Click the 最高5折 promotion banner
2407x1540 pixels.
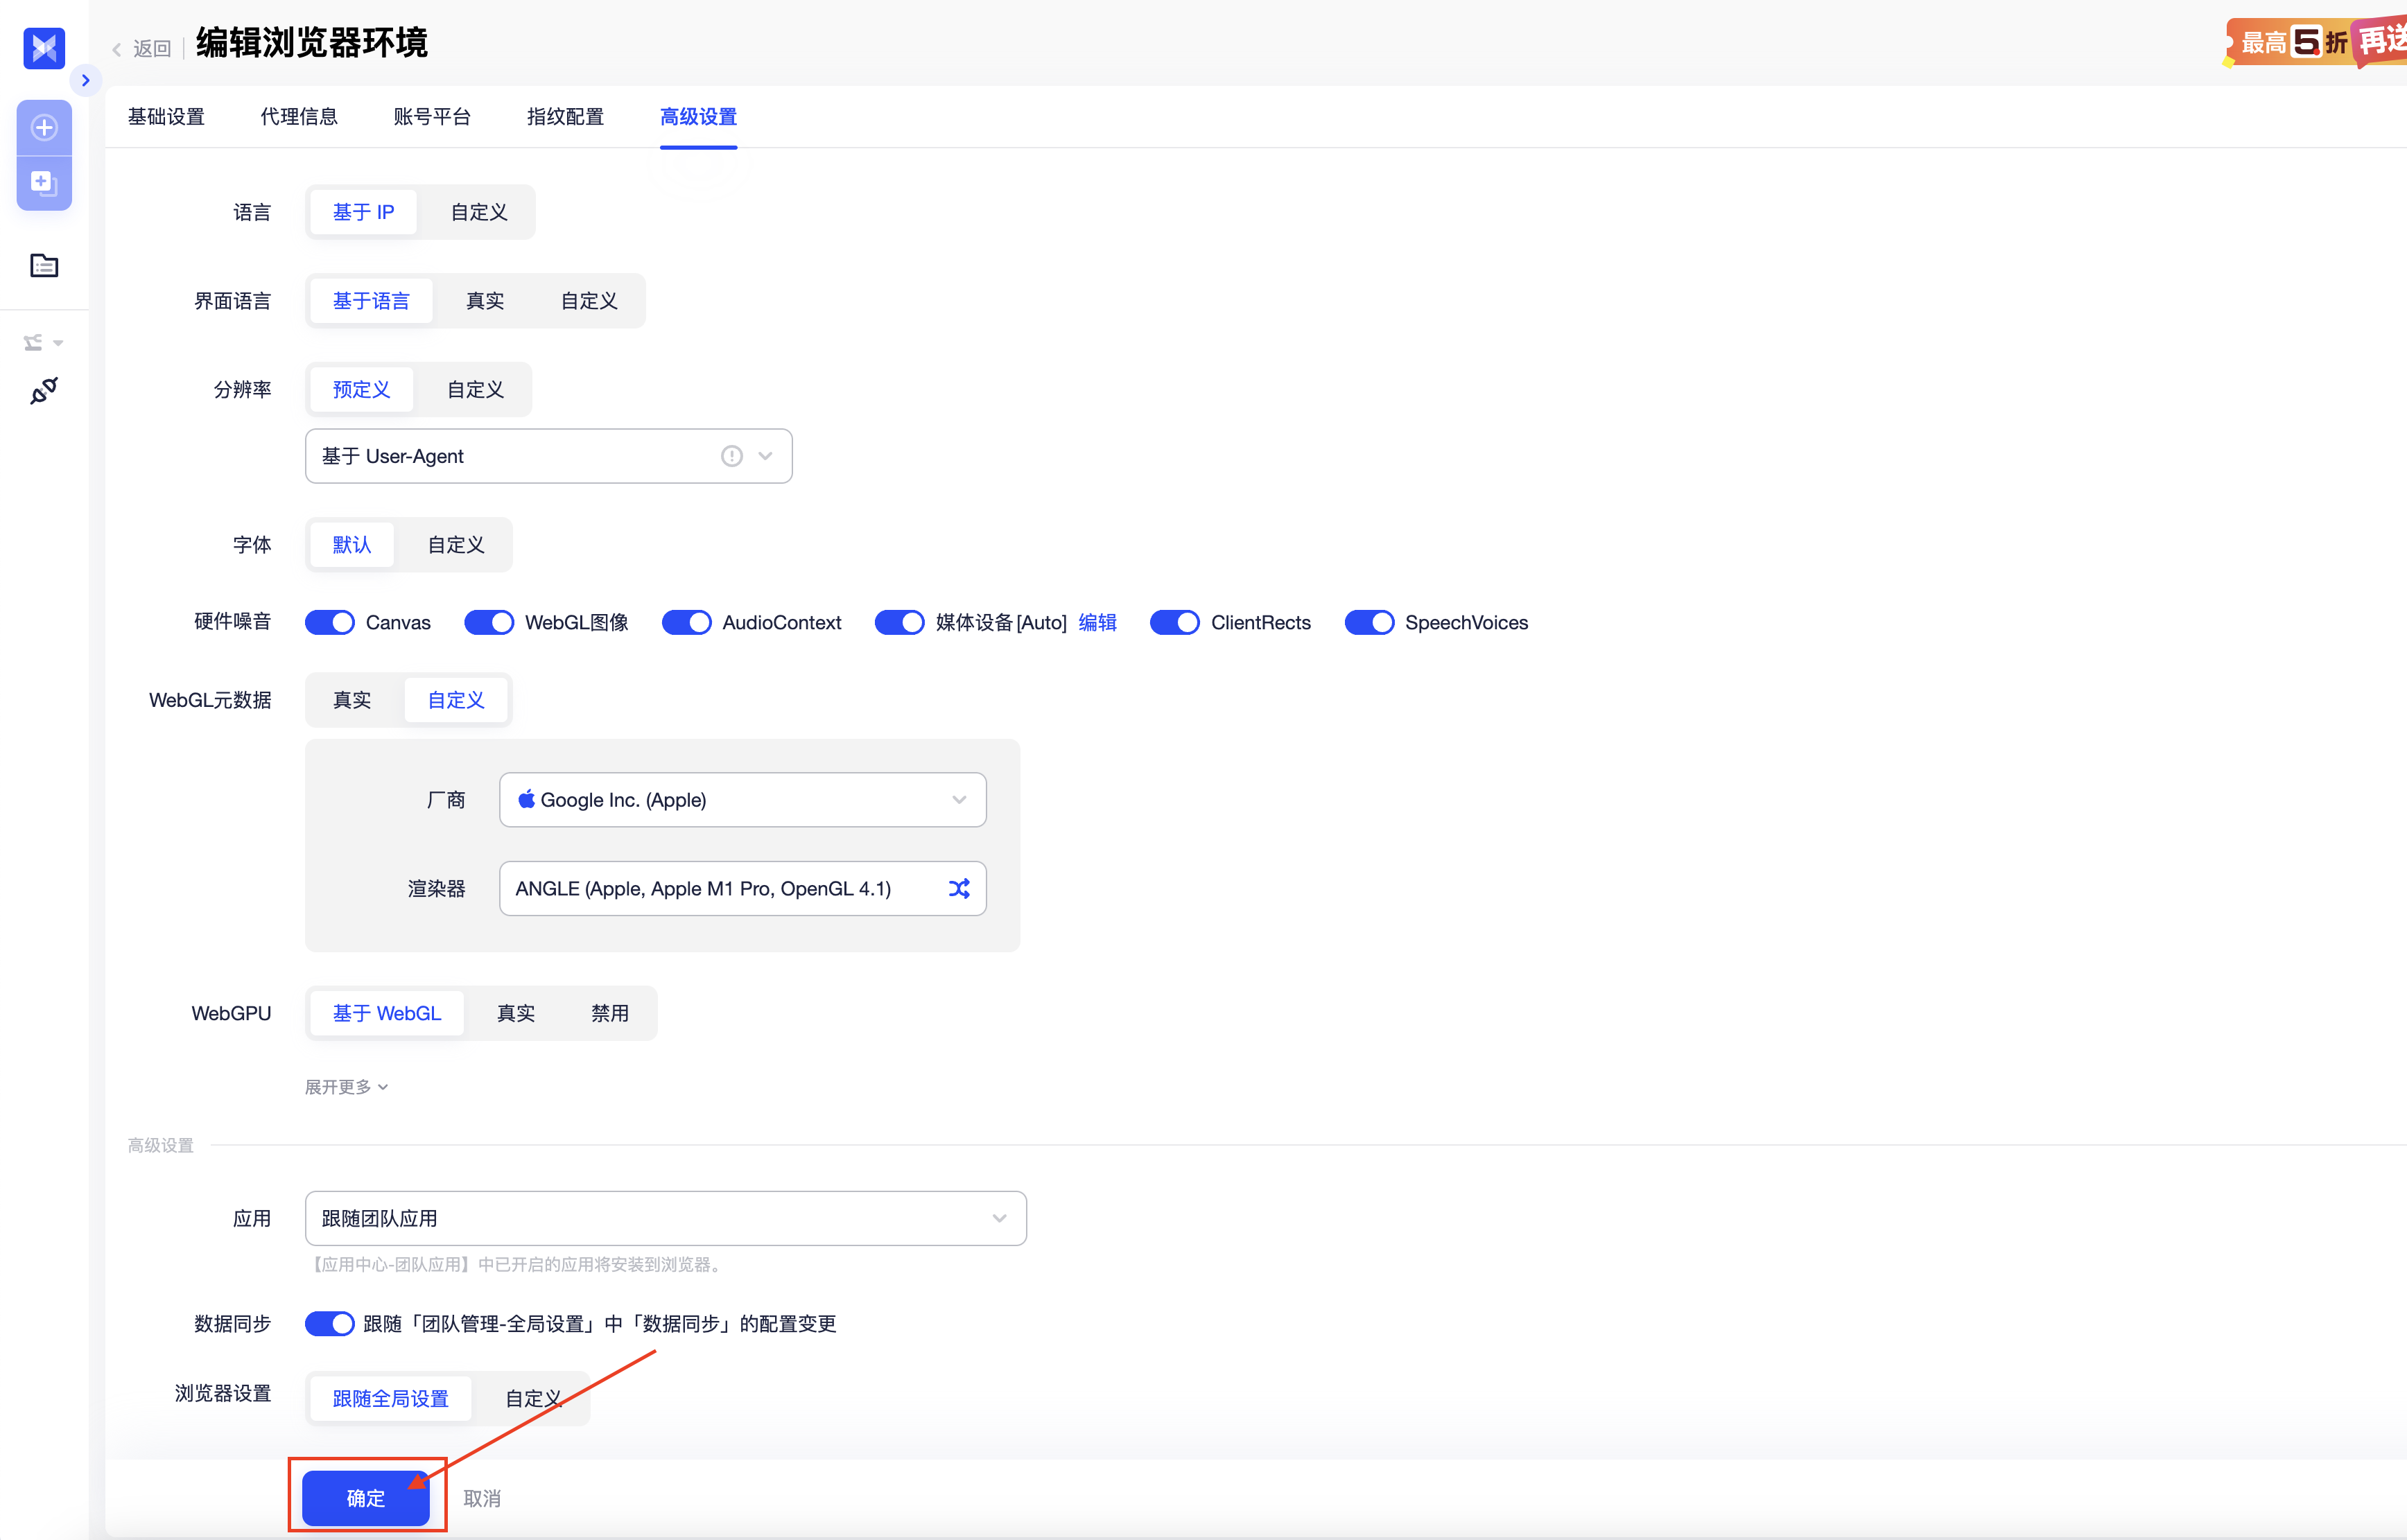(2316, 42)
